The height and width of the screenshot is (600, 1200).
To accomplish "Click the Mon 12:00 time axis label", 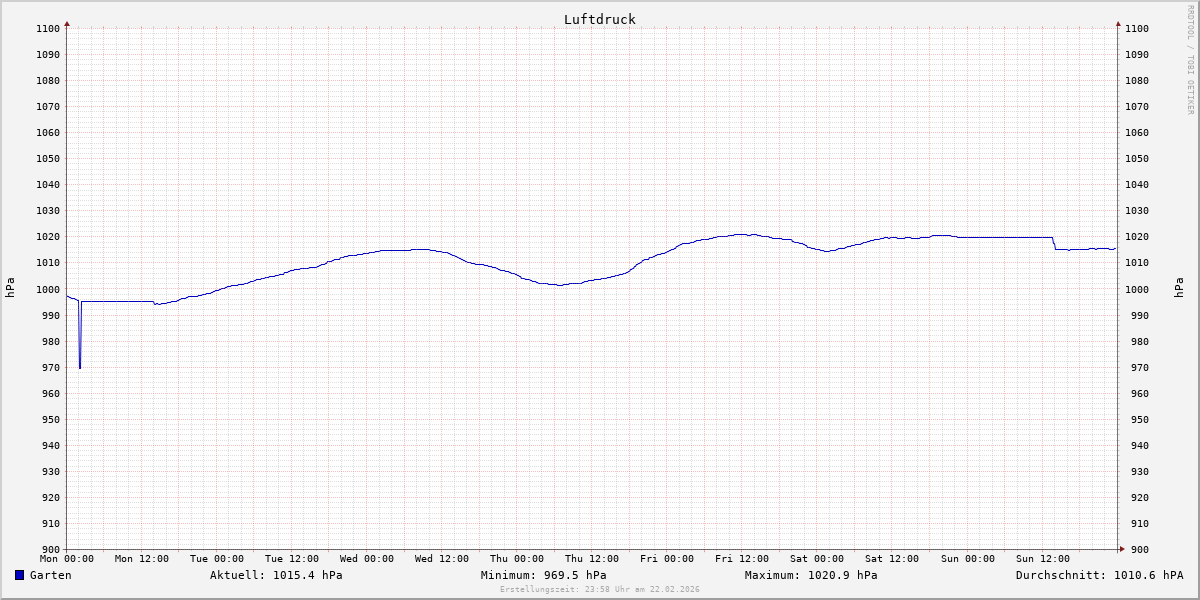I will [x=141, y=559].
